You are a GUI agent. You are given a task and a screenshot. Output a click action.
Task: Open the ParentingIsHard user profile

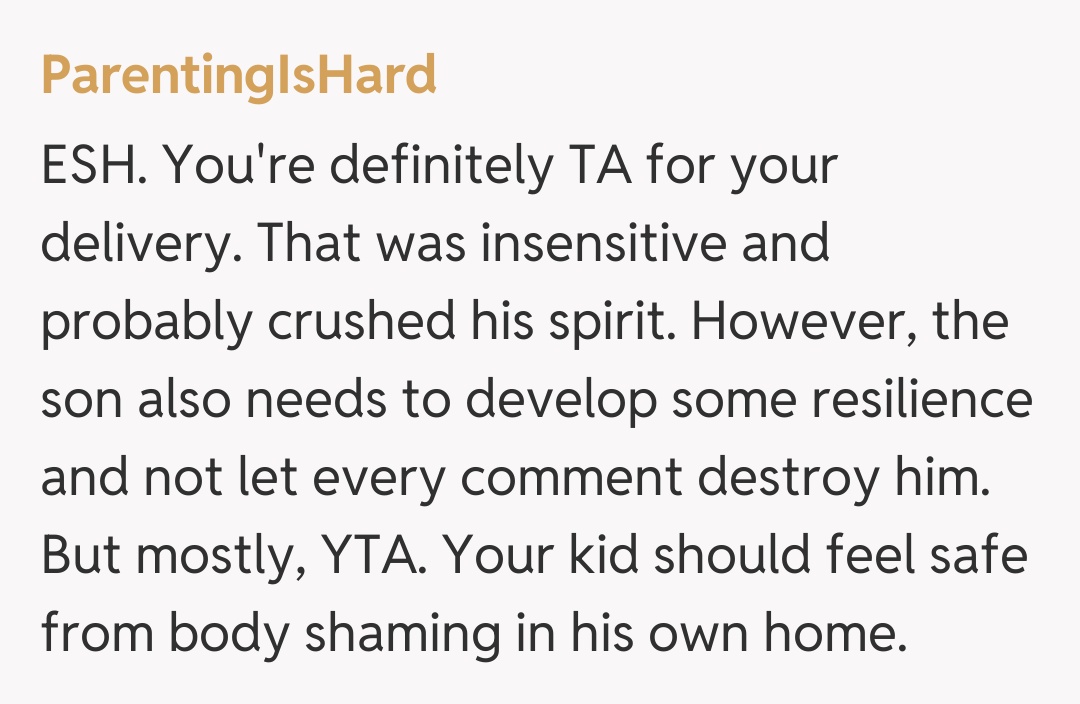[238, 76]
